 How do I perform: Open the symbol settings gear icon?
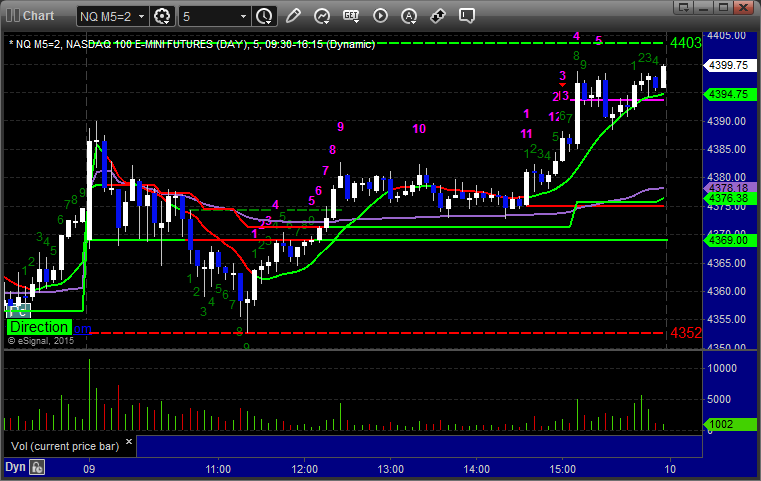[162, 17]
